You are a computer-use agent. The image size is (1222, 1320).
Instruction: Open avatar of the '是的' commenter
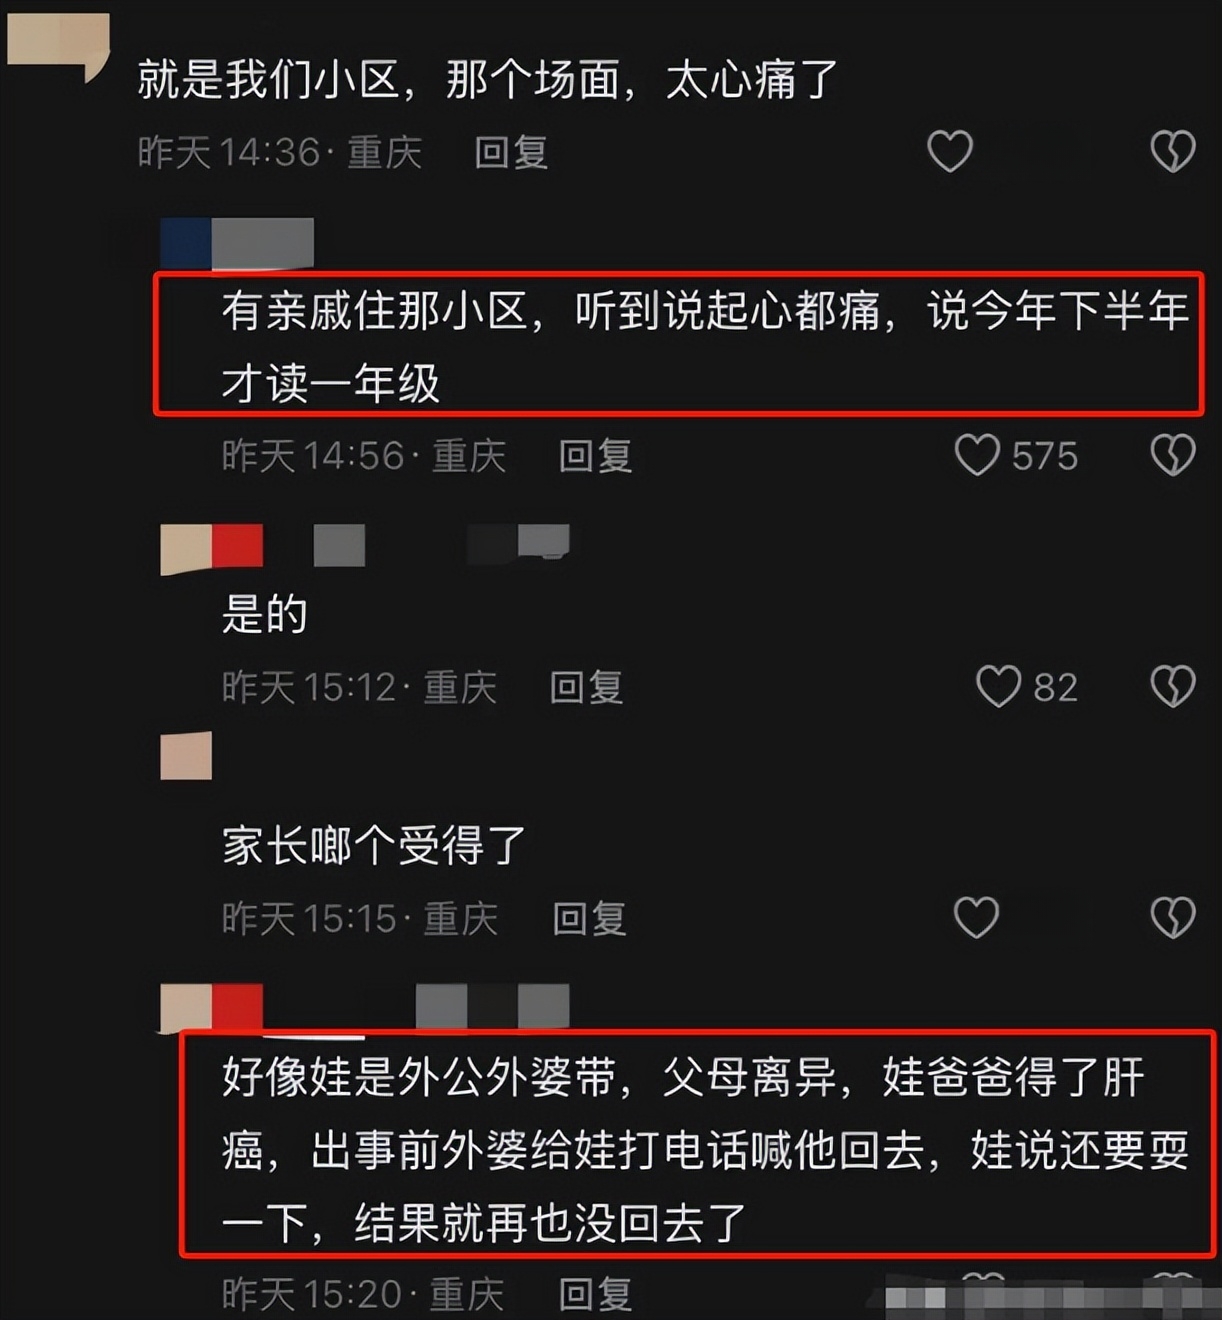pyautogui.click(x=186, y=549)
